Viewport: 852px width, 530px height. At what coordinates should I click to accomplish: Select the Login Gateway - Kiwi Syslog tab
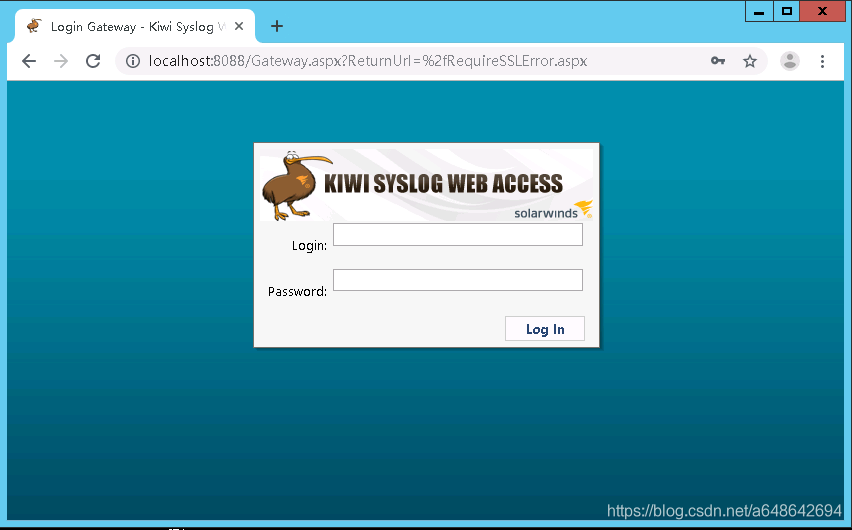(135, 26)
